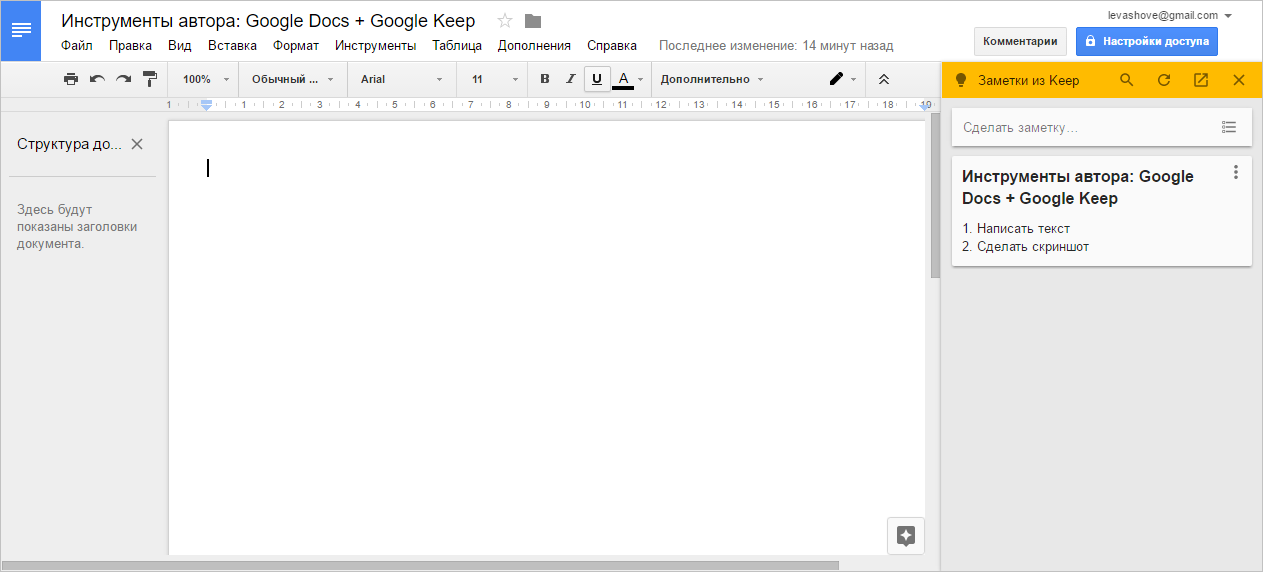The image size is (1263, 572).
Task: Open Keep in a new window
Action: [1201, 80]
